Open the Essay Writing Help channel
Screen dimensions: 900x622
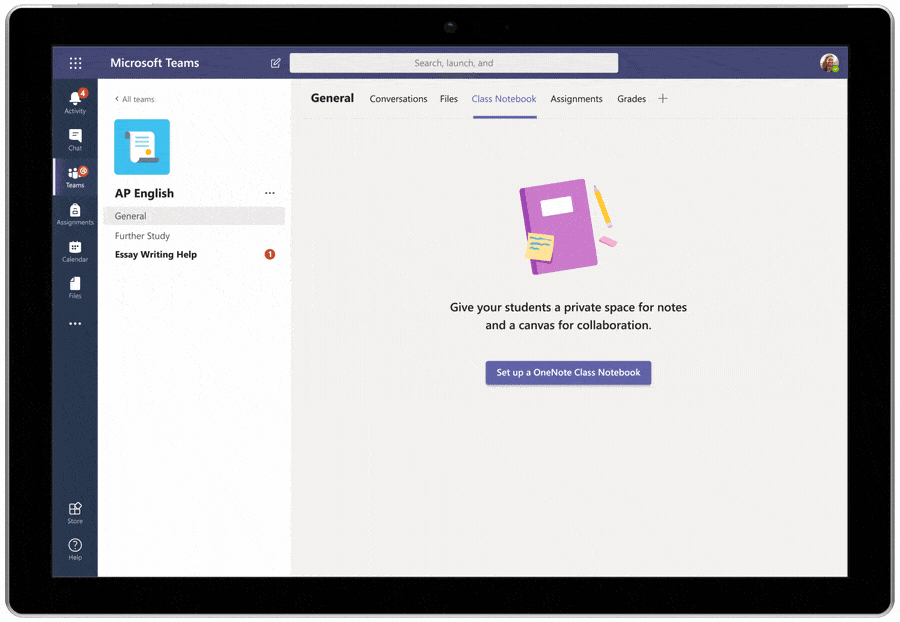(156, 254)
